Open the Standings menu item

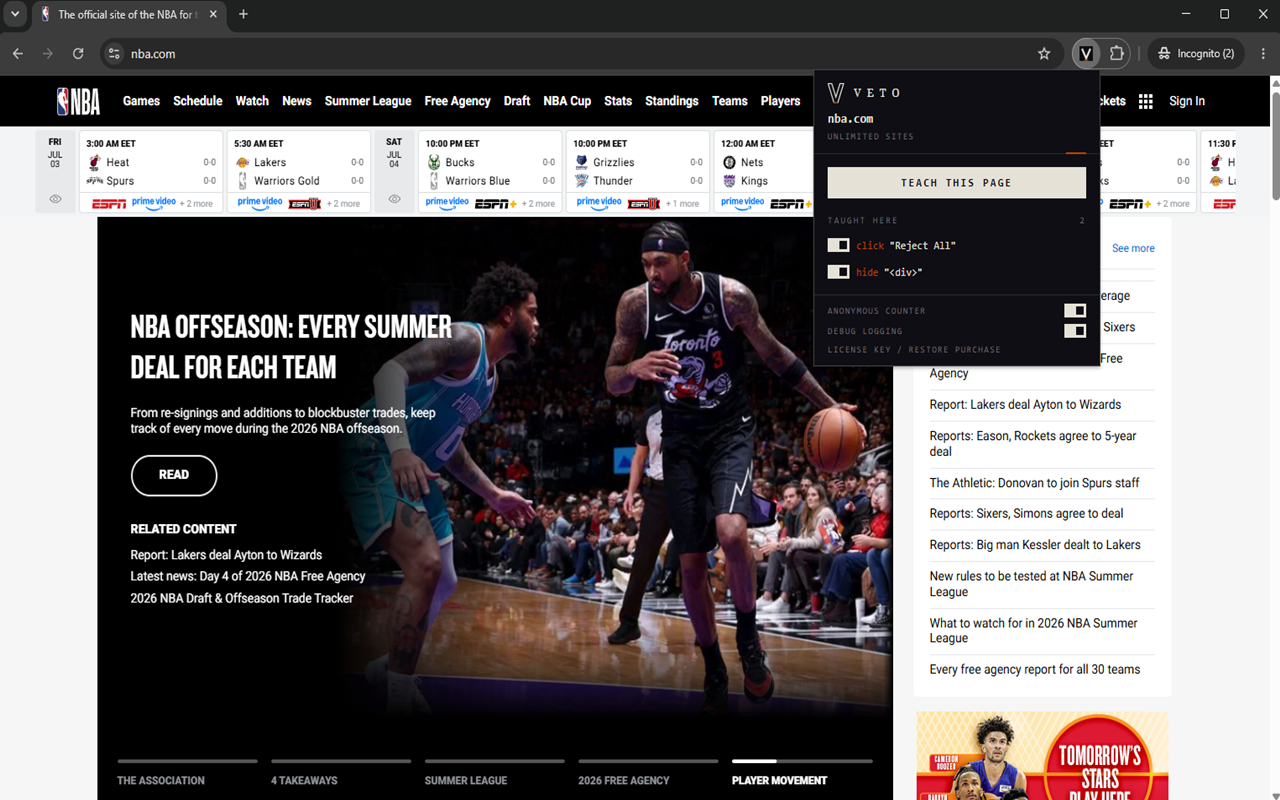tap(672, 101)
